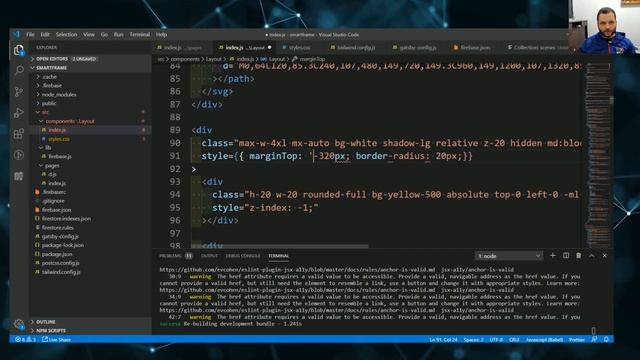Expand the node_modules folder

point(59,95)
